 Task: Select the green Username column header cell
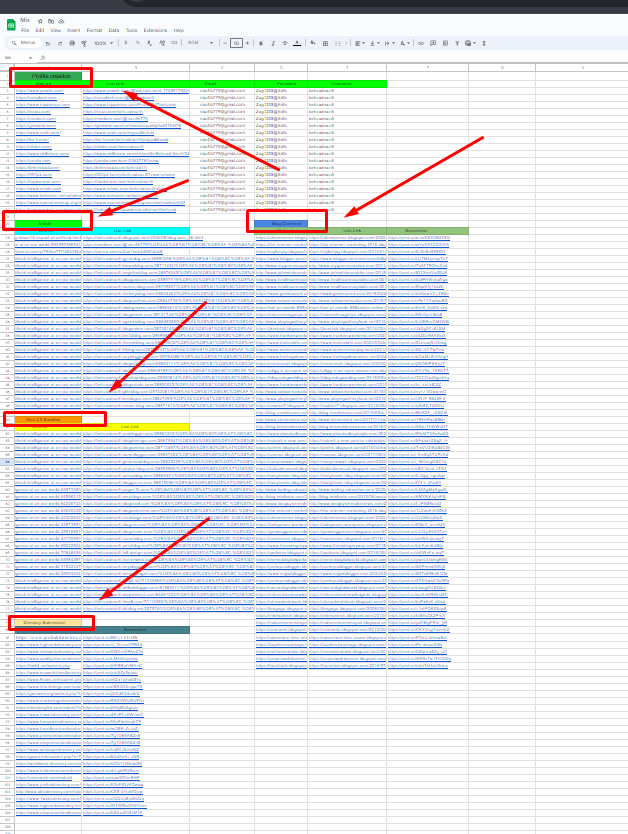click(x=347, y=84)
